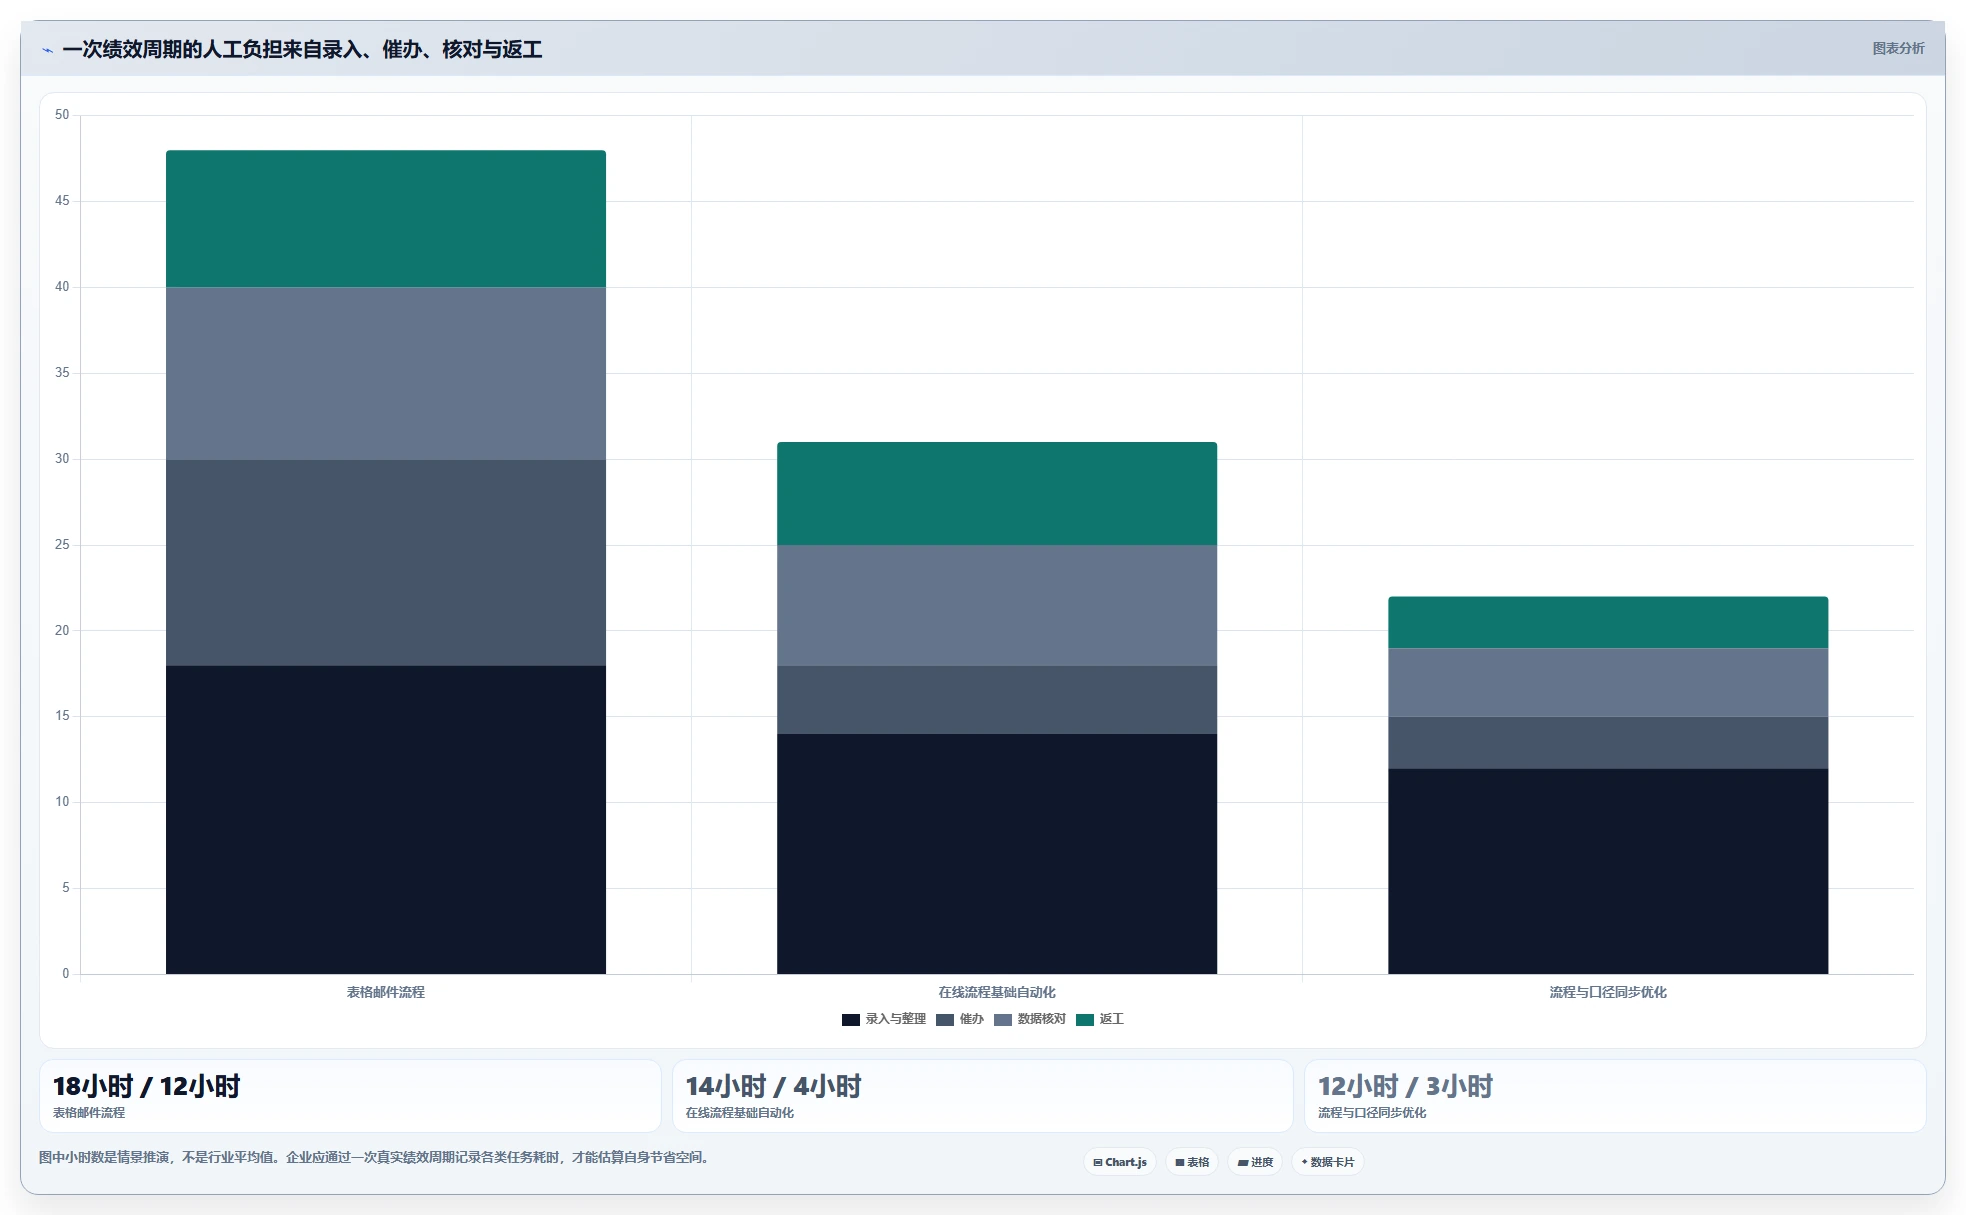Click the 返工 legend label

click(1111, 1019)
